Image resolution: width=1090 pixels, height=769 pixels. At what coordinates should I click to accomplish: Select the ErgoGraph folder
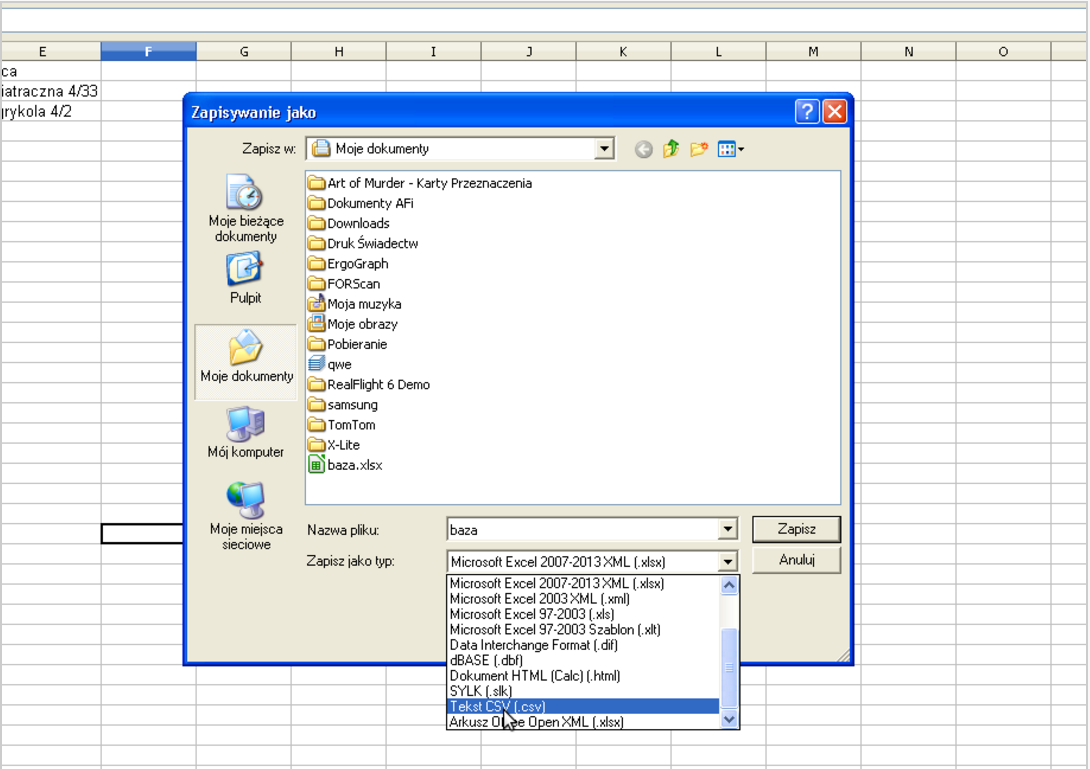click(x=349, y=264)
